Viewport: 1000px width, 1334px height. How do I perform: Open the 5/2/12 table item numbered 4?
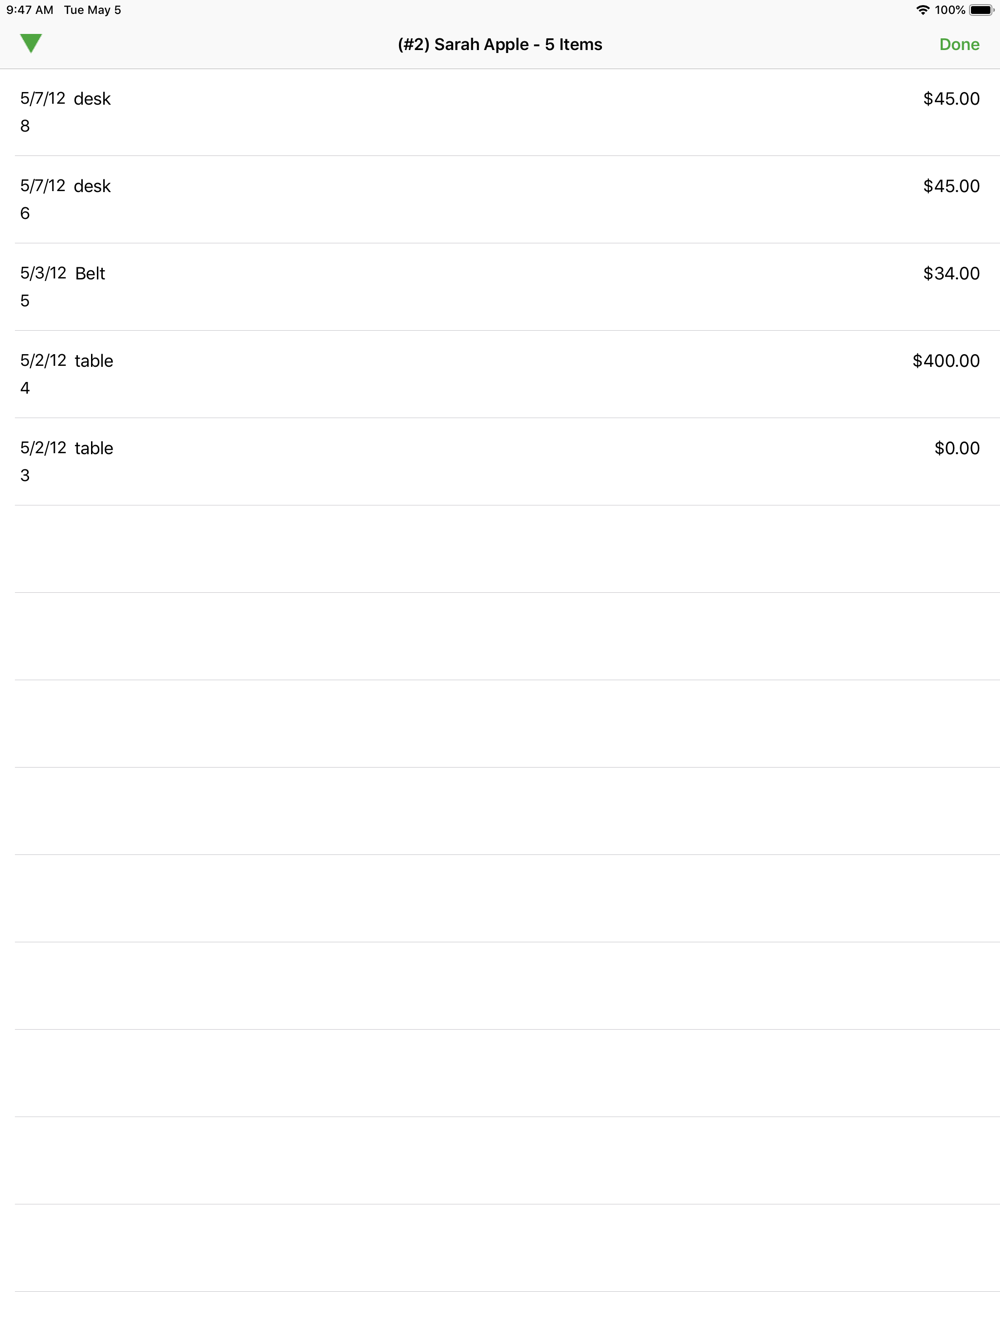click(500, 374)
